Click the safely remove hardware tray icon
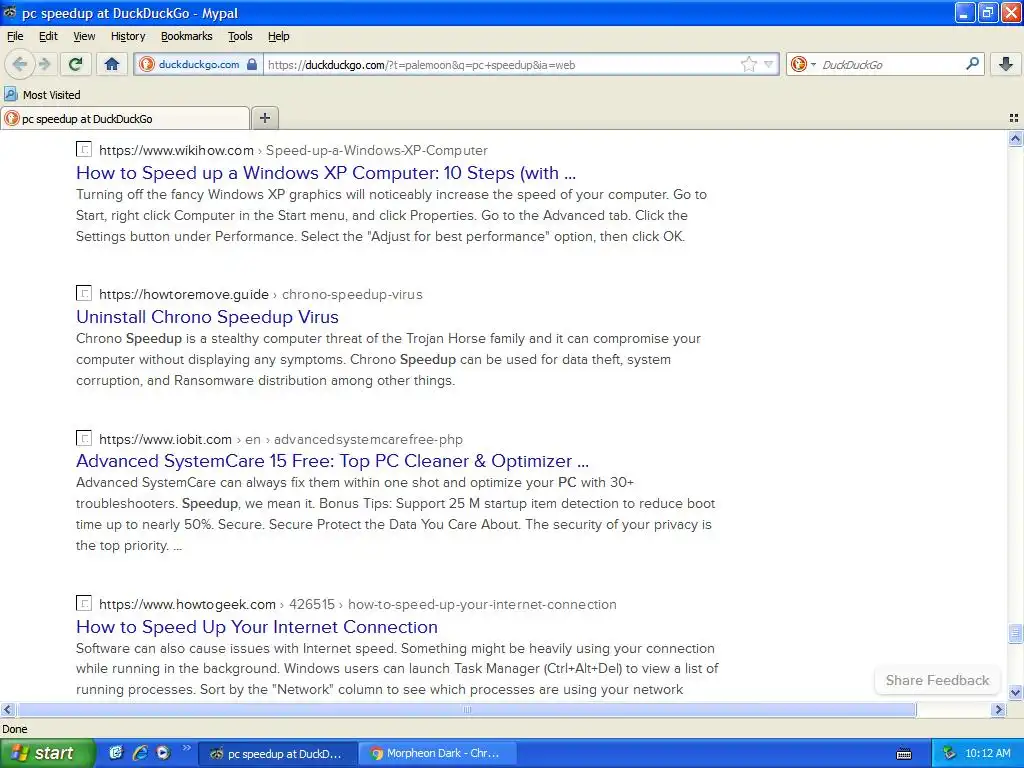 pyautogui.click(x=950, y=754)
